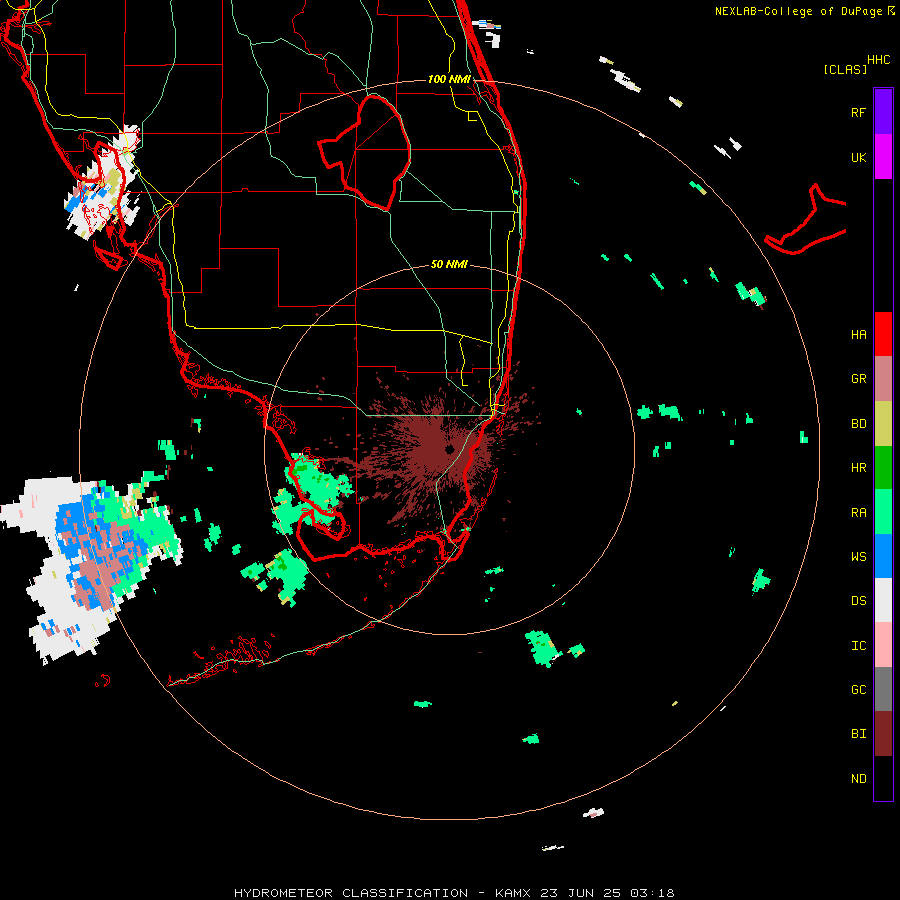Click the WS legend label
The width and height of the screenshot is (900, 900).
tap(858, 557)
